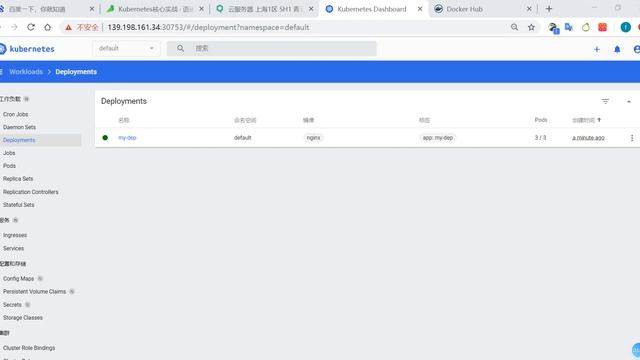Image resolution: width=640 pixels, height=360 pixels.
Task: Click the app: my-dep label chip
Action: [438, 138]
